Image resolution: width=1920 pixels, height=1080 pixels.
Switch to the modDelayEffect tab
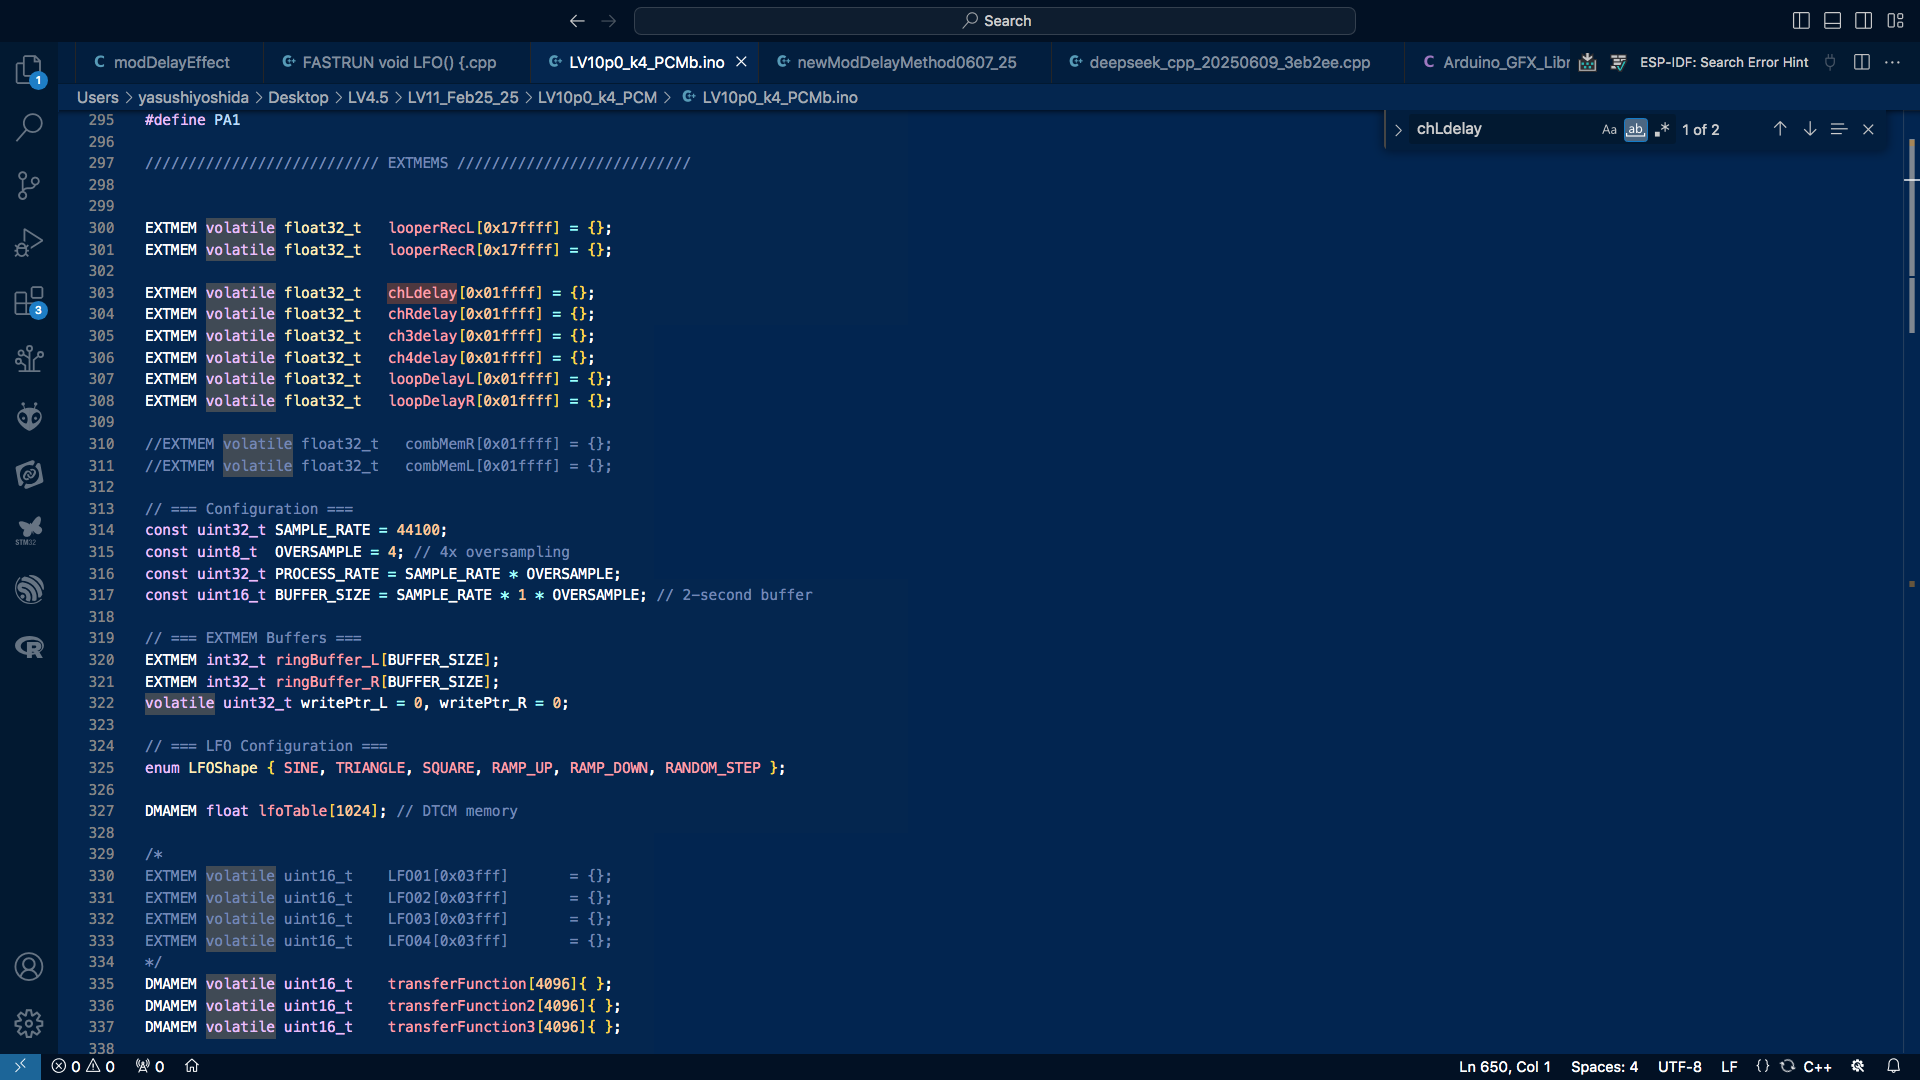click(171, 62)
